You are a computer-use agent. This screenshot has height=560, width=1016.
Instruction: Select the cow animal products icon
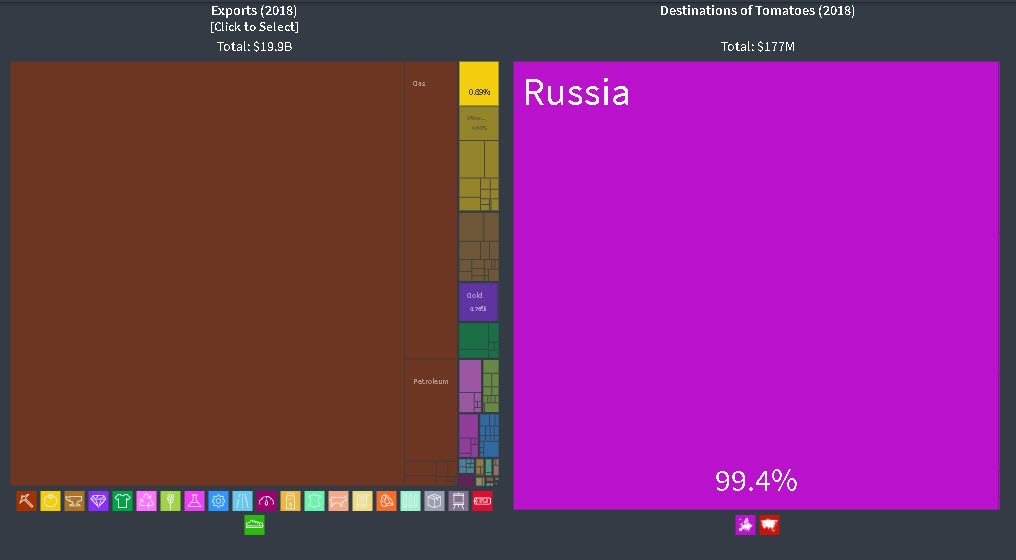(x=338, y=501)
